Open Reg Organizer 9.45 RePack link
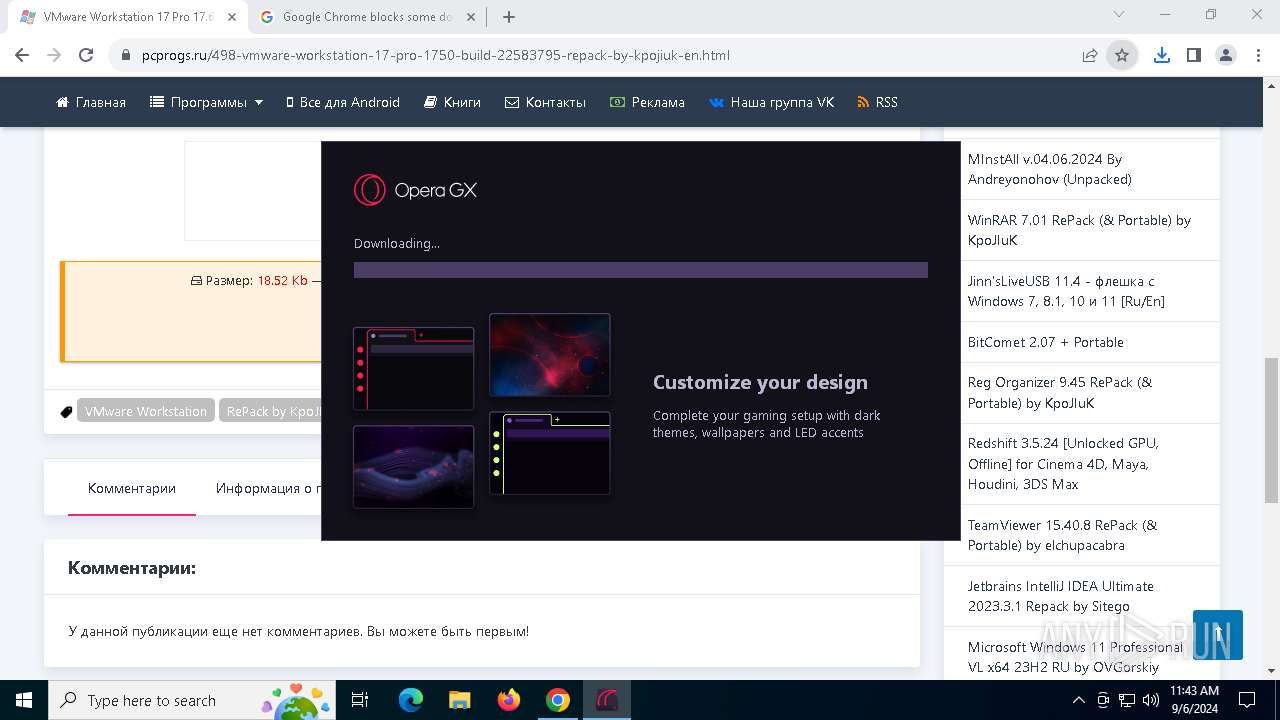The width and height of the screenshot is (1280, 720). click(1060, 392)
